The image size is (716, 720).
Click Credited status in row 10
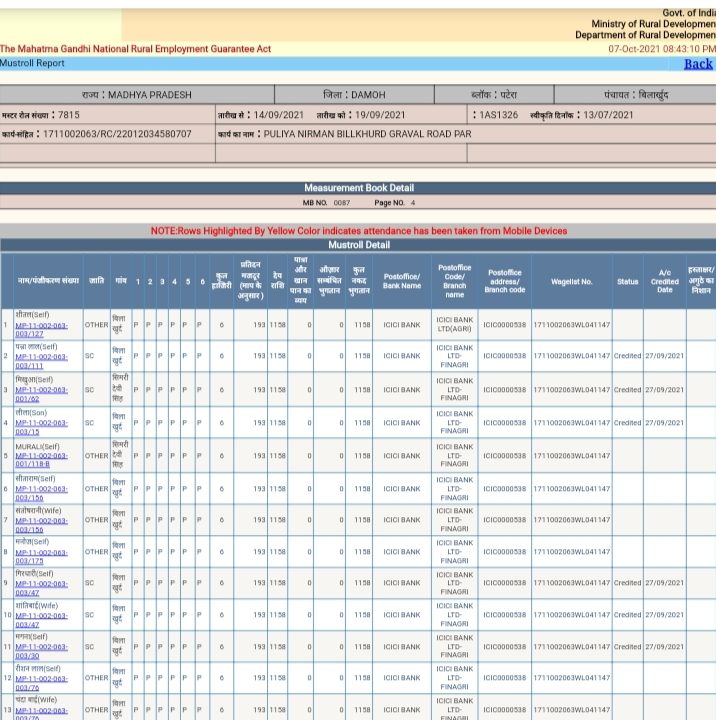click(x=627, y=615)
